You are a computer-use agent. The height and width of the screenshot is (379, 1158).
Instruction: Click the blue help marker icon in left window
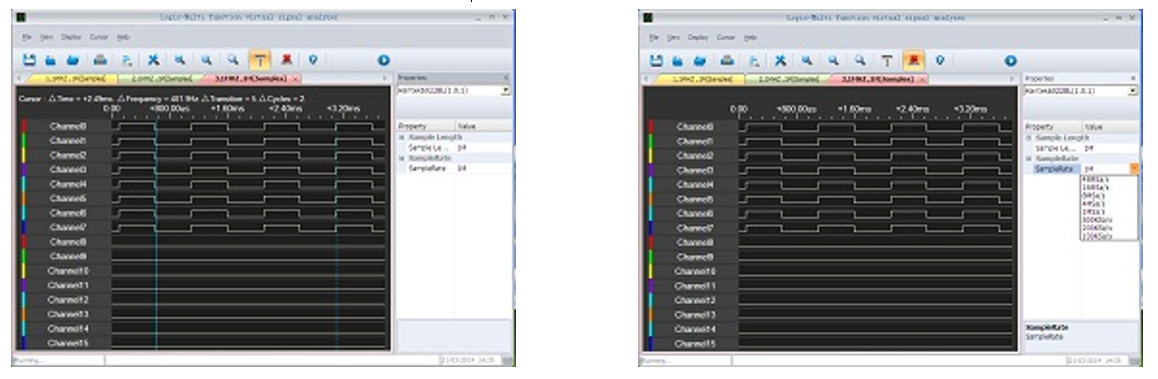pyautogui.click(x=313, y=60)
